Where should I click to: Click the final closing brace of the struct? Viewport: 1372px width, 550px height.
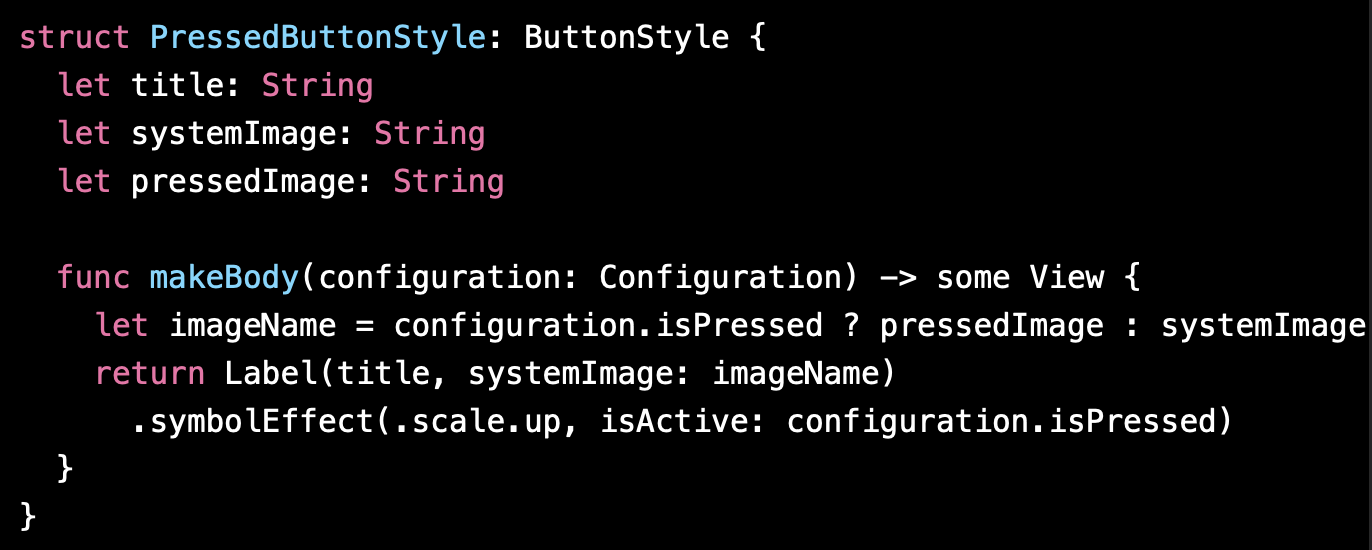coord(28,517)
